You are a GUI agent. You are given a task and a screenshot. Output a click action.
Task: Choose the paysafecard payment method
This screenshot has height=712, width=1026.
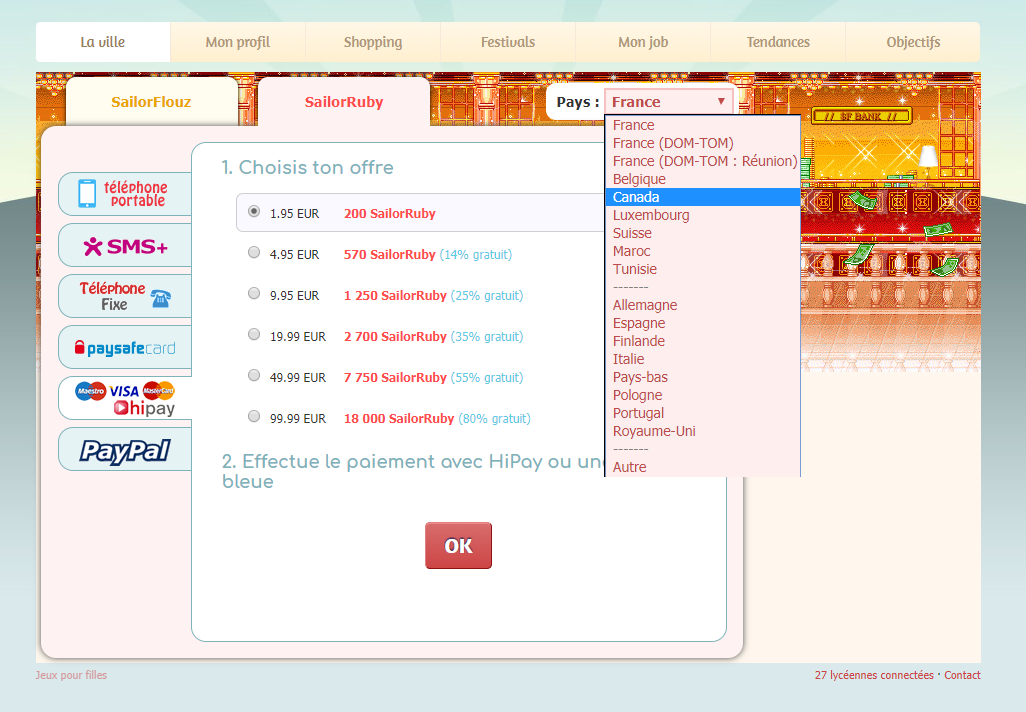125,347
